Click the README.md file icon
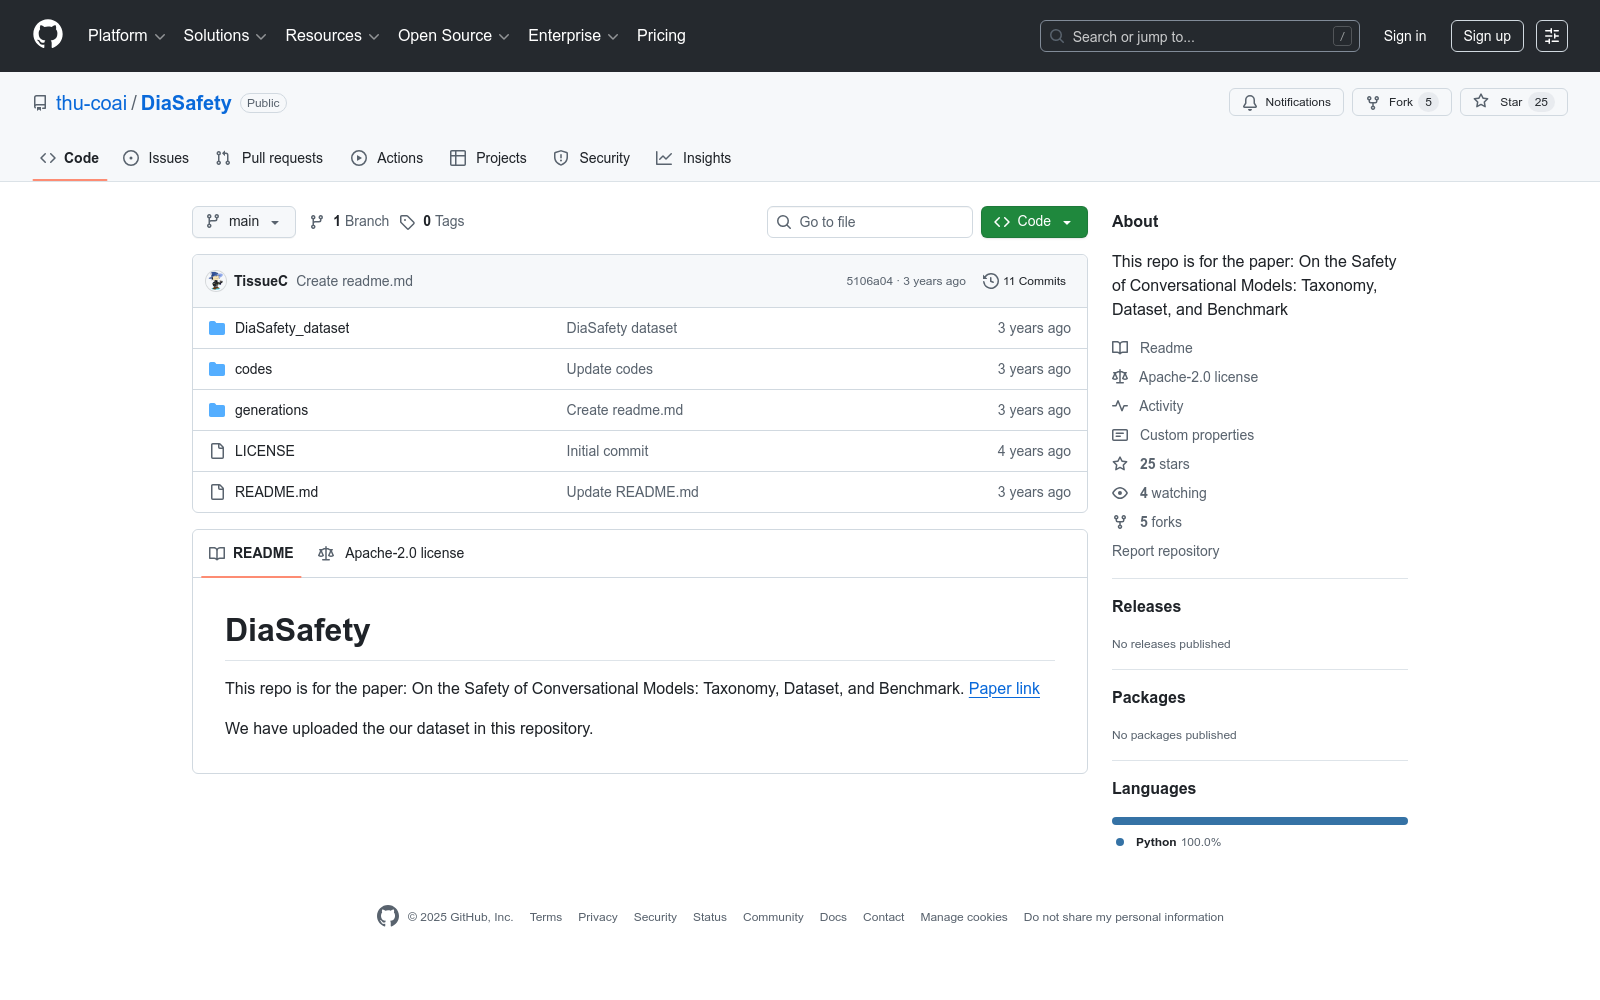1600x1000 pixels. tap(217, 492)
